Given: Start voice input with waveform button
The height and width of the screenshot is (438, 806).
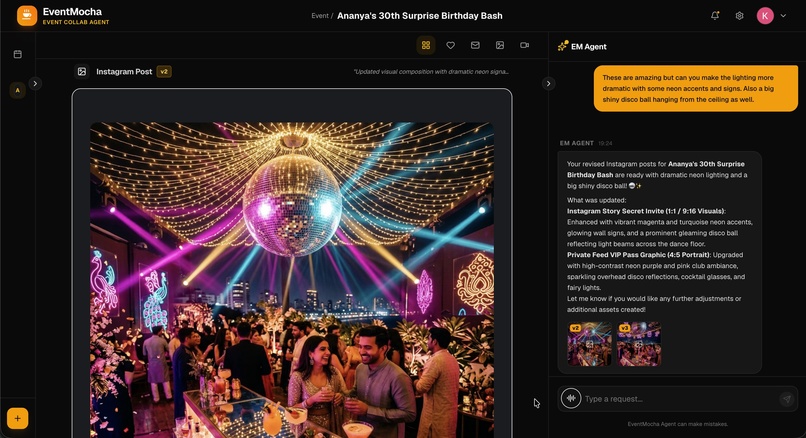Looking at the screenshot, I should [571, 398].
